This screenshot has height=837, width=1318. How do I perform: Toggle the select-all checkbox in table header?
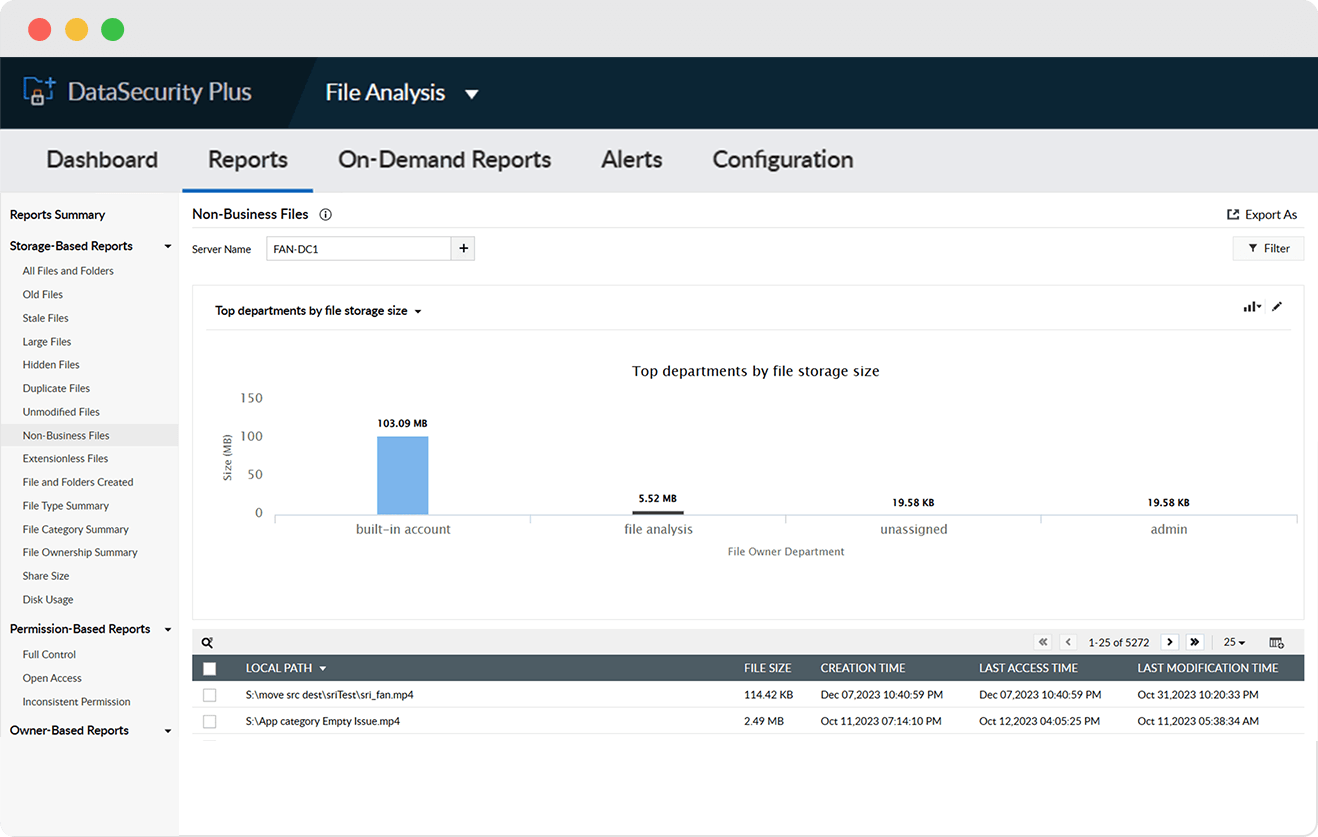pyautogui.click(x=209, y=668)
